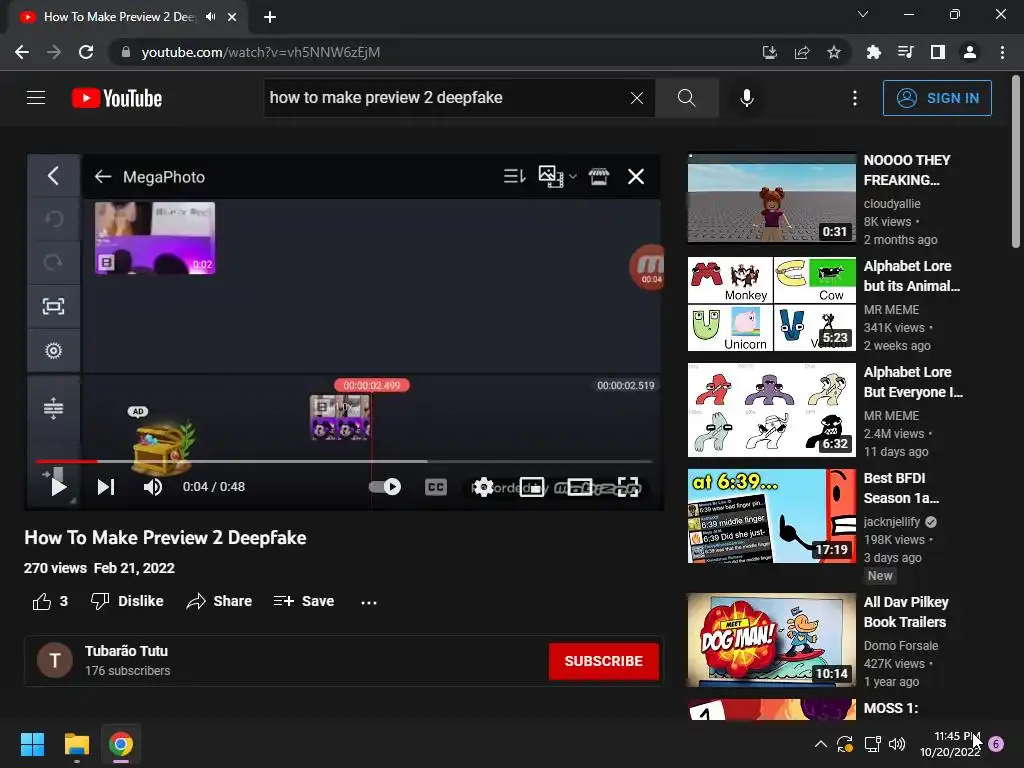The height and width of the screenshot is (768, 1024).
Task: Open Alphabet Lore but its Animal video
Action: coord(771,304)
